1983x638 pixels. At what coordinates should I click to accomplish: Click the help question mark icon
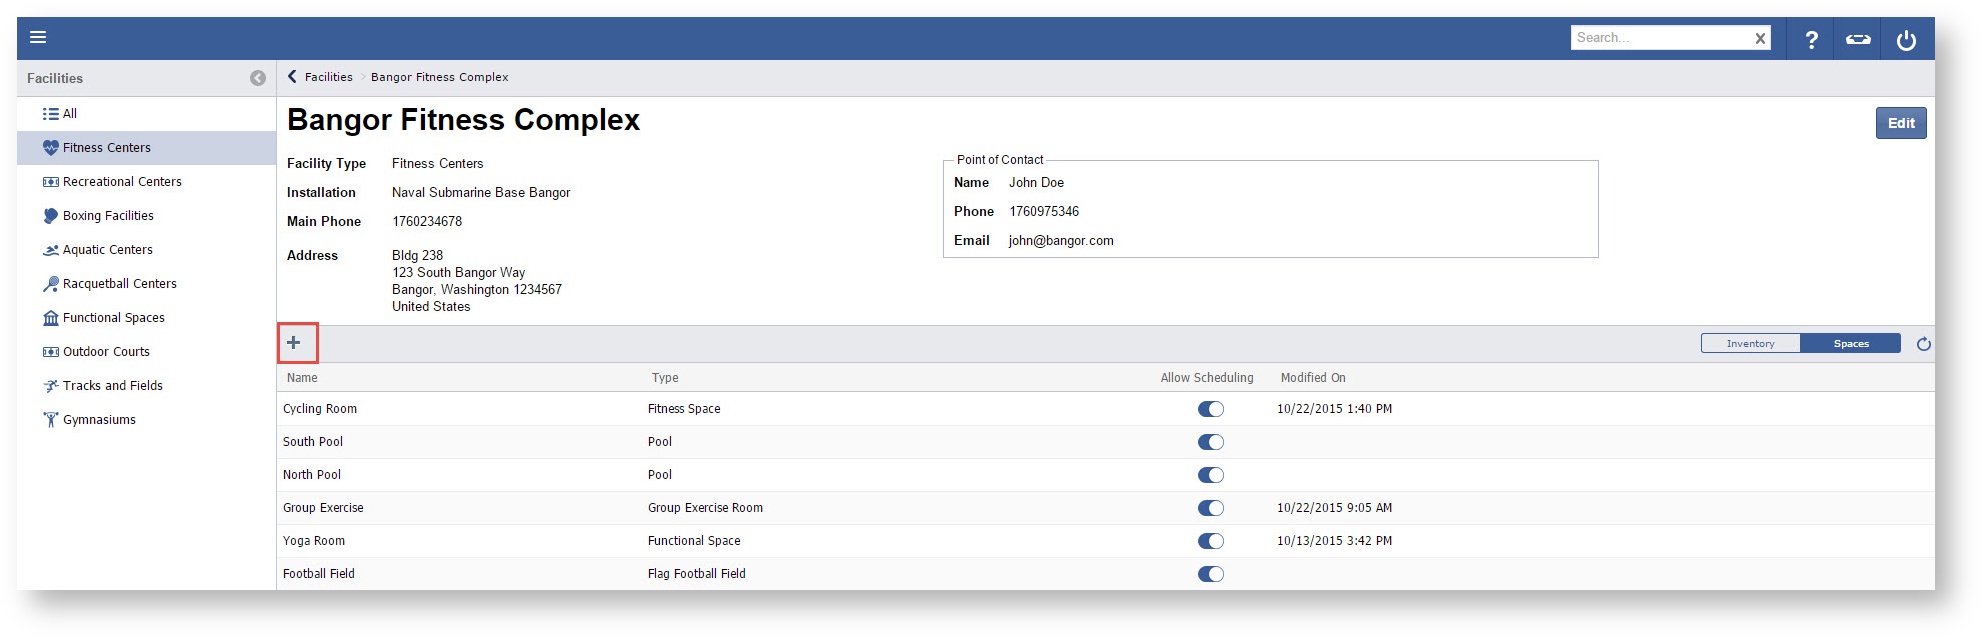click(x=1811, y=40)
